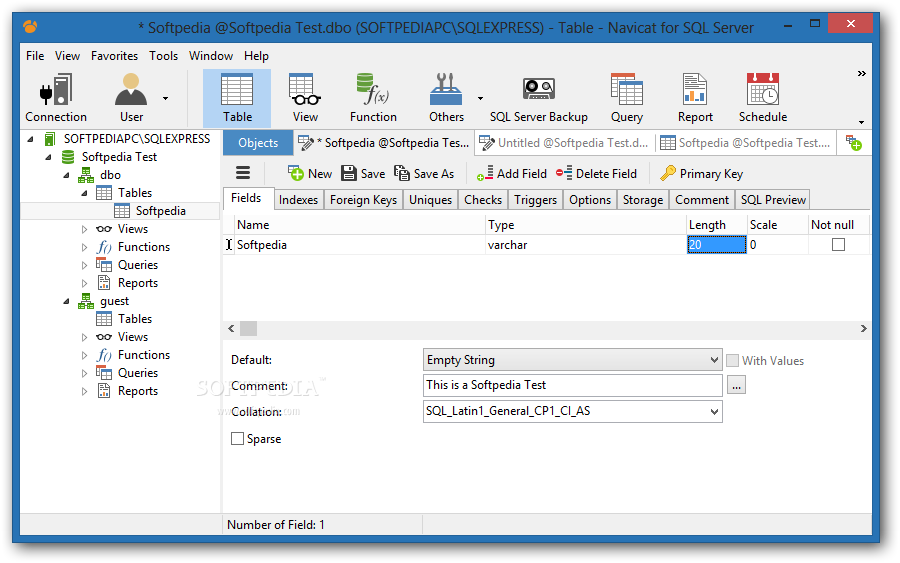Click the hamburger menu icon in the designer toolbar
This screenshot has width=900, height=563.
tap(243, 173)
